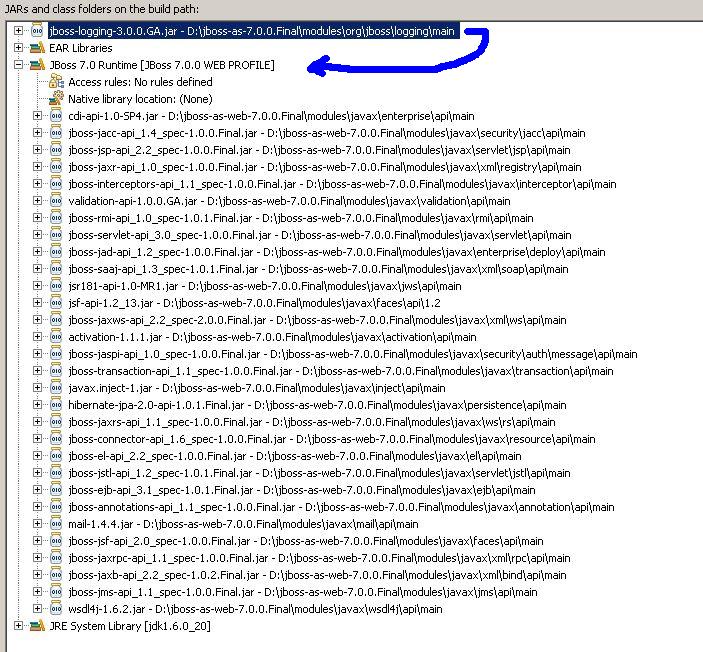703x652 pixels.
Task: Expand the jsr181-api-1.0-MR1.jar node
Action: coord(38,286)
